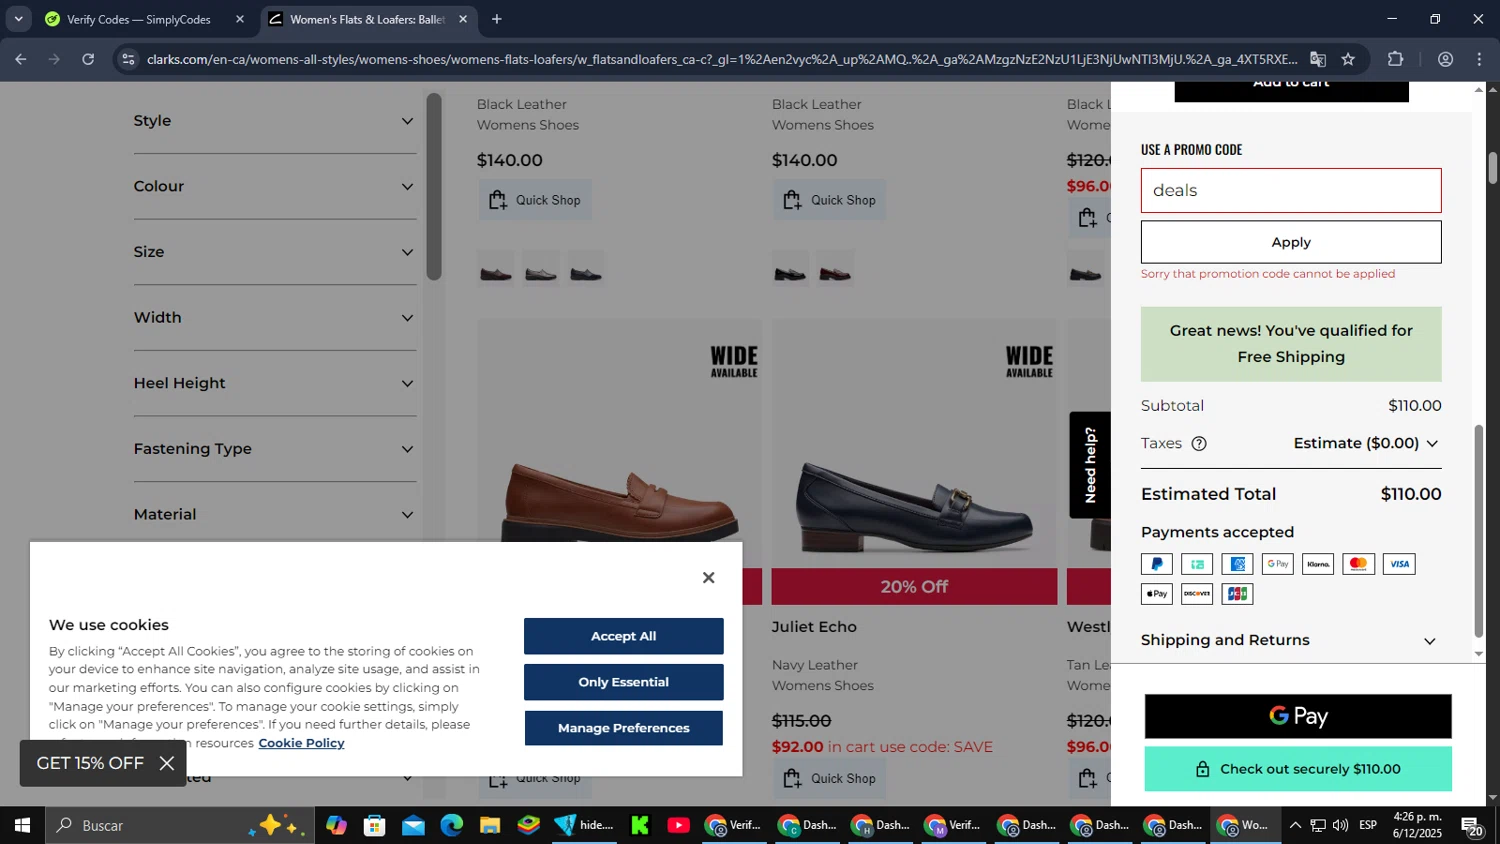Click Quick Shop under Juliet Echo shoe
The height and width of the screenshot is (844, 1500).
[x=830, y=778]
